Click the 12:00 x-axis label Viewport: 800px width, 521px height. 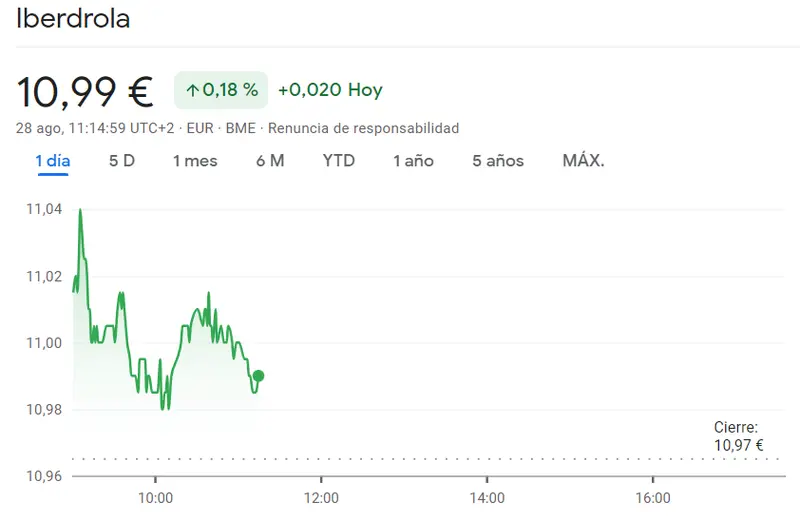[x=321, y=498]
